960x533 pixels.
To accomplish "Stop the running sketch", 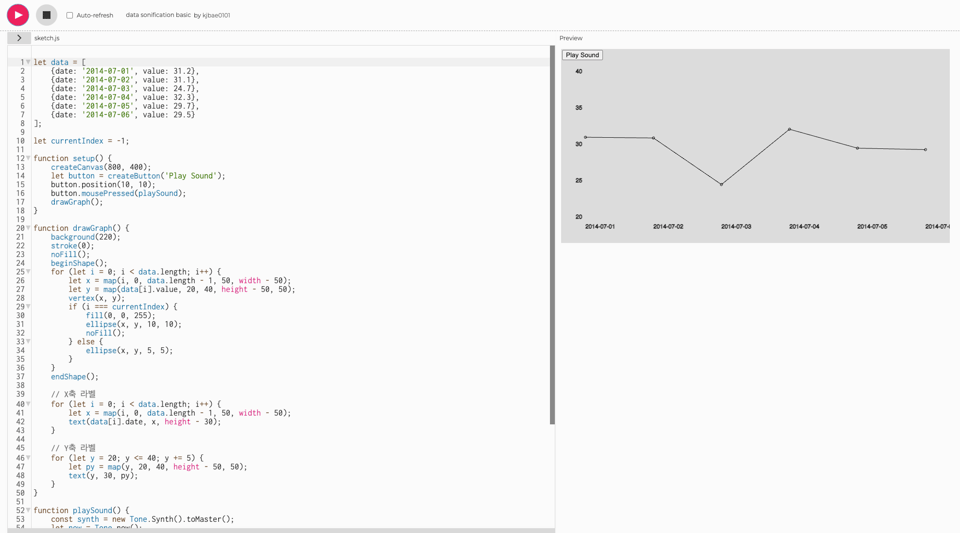I will coord(46,15).
